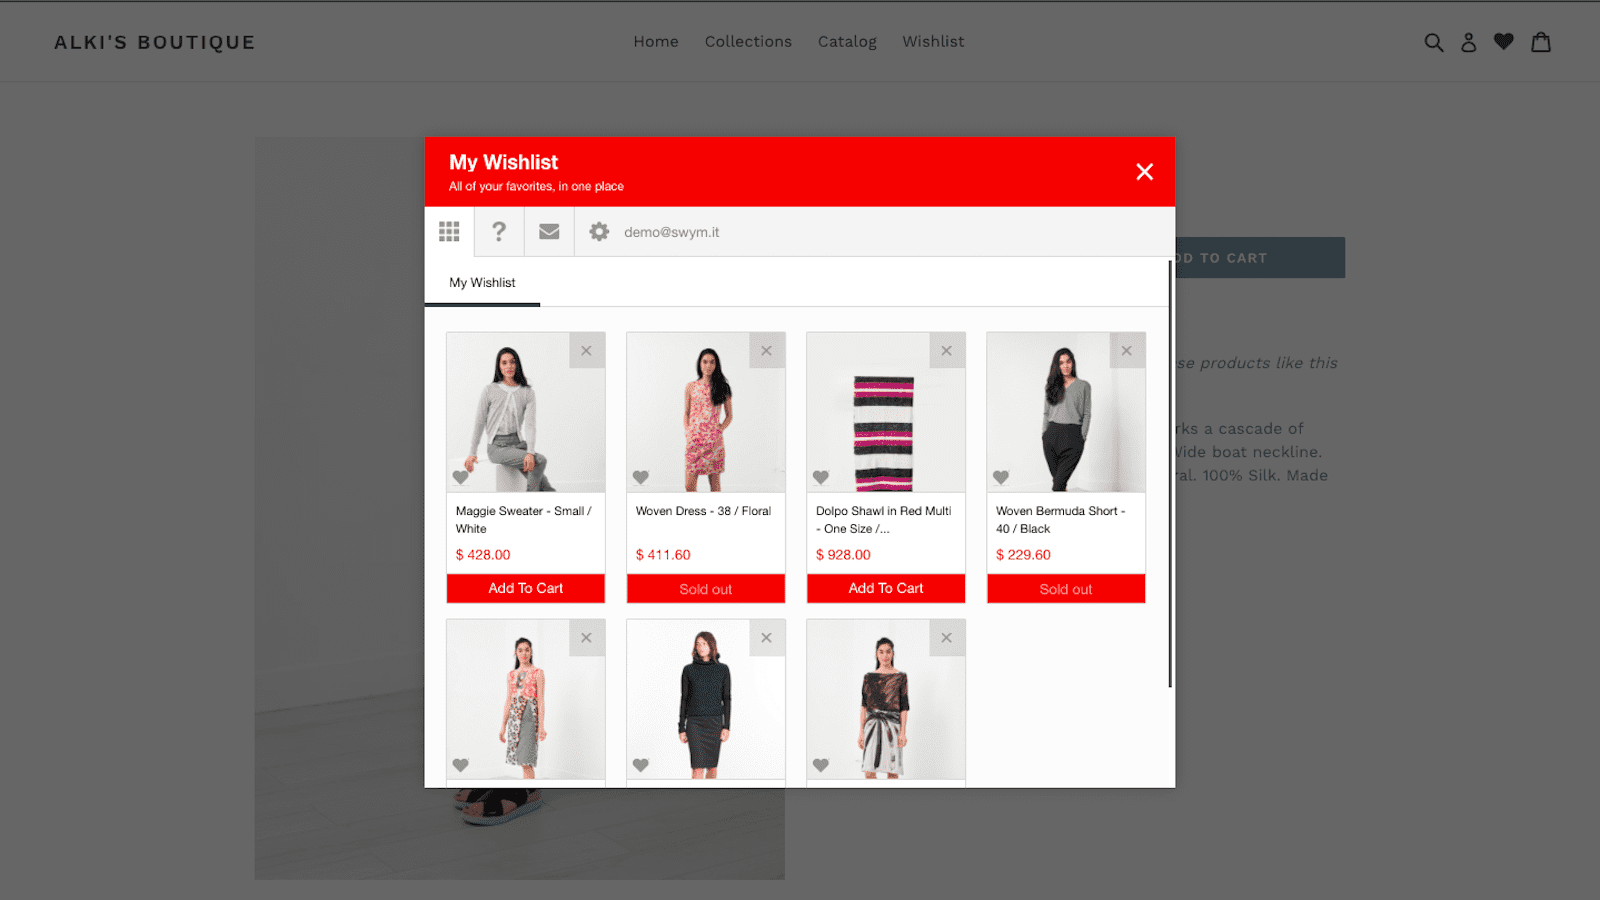Remove Maggie Sweater from wishlist
Screen dimensions: 1600x900
(587, 351)
